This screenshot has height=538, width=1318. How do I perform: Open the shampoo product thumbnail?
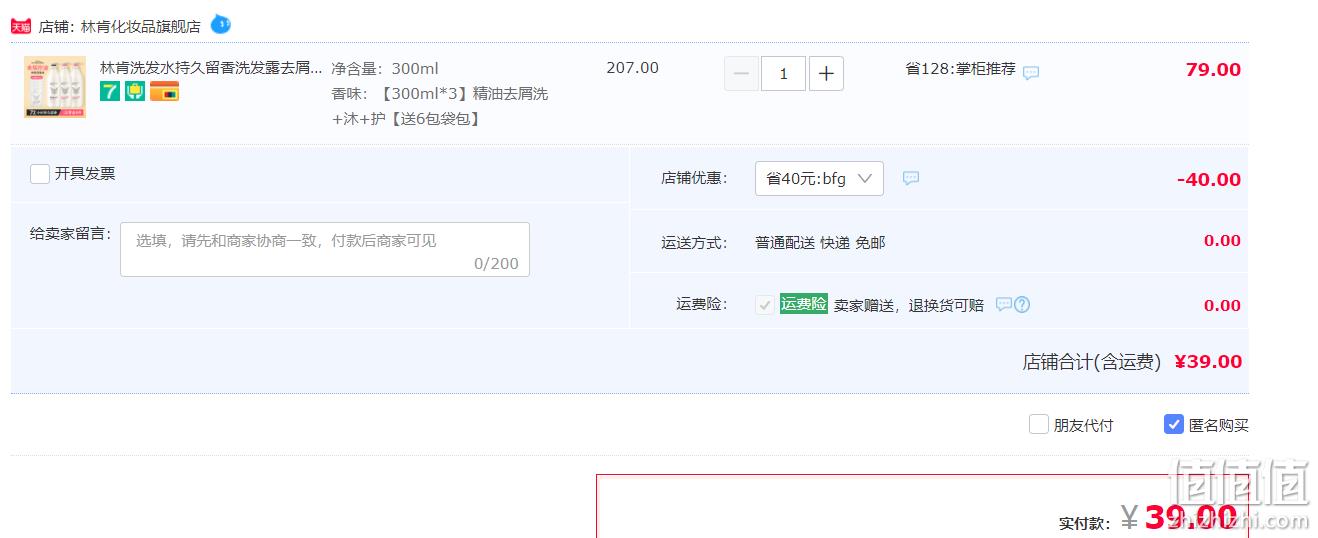[x=55, y=88]
